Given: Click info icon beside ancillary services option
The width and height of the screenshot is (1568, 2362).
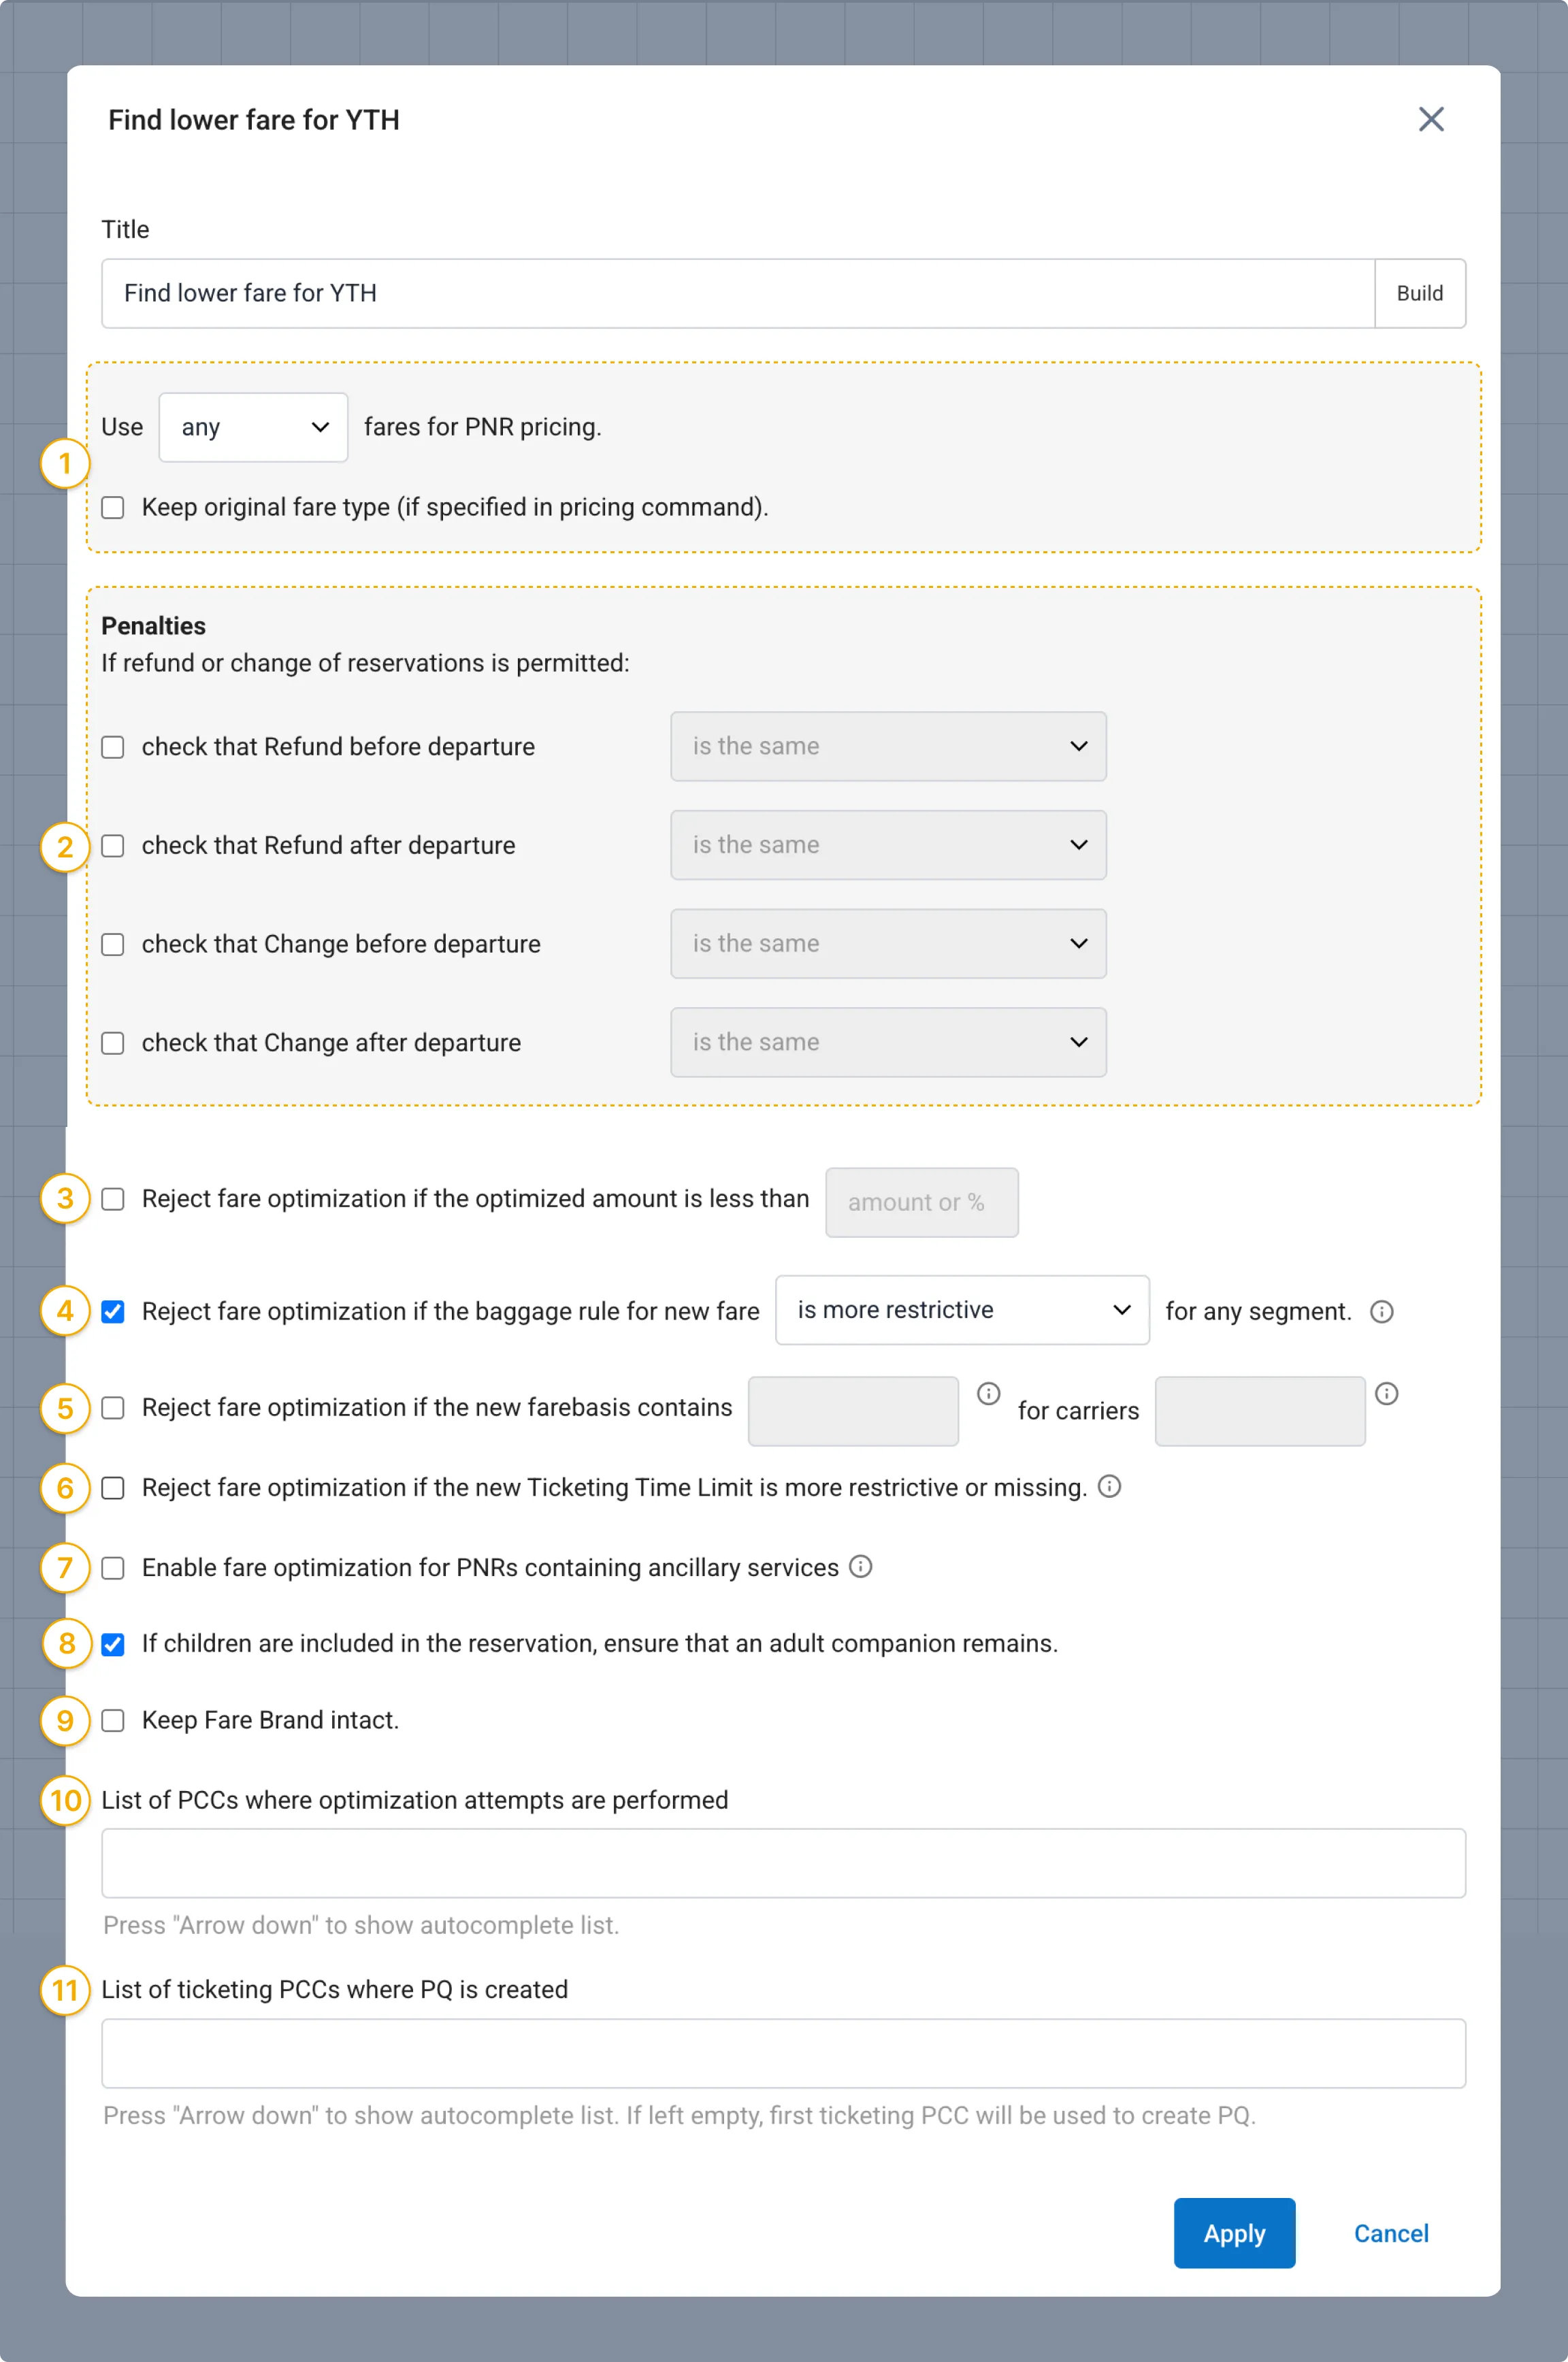Looking at the screenshot, I should tap(860, 1566).
